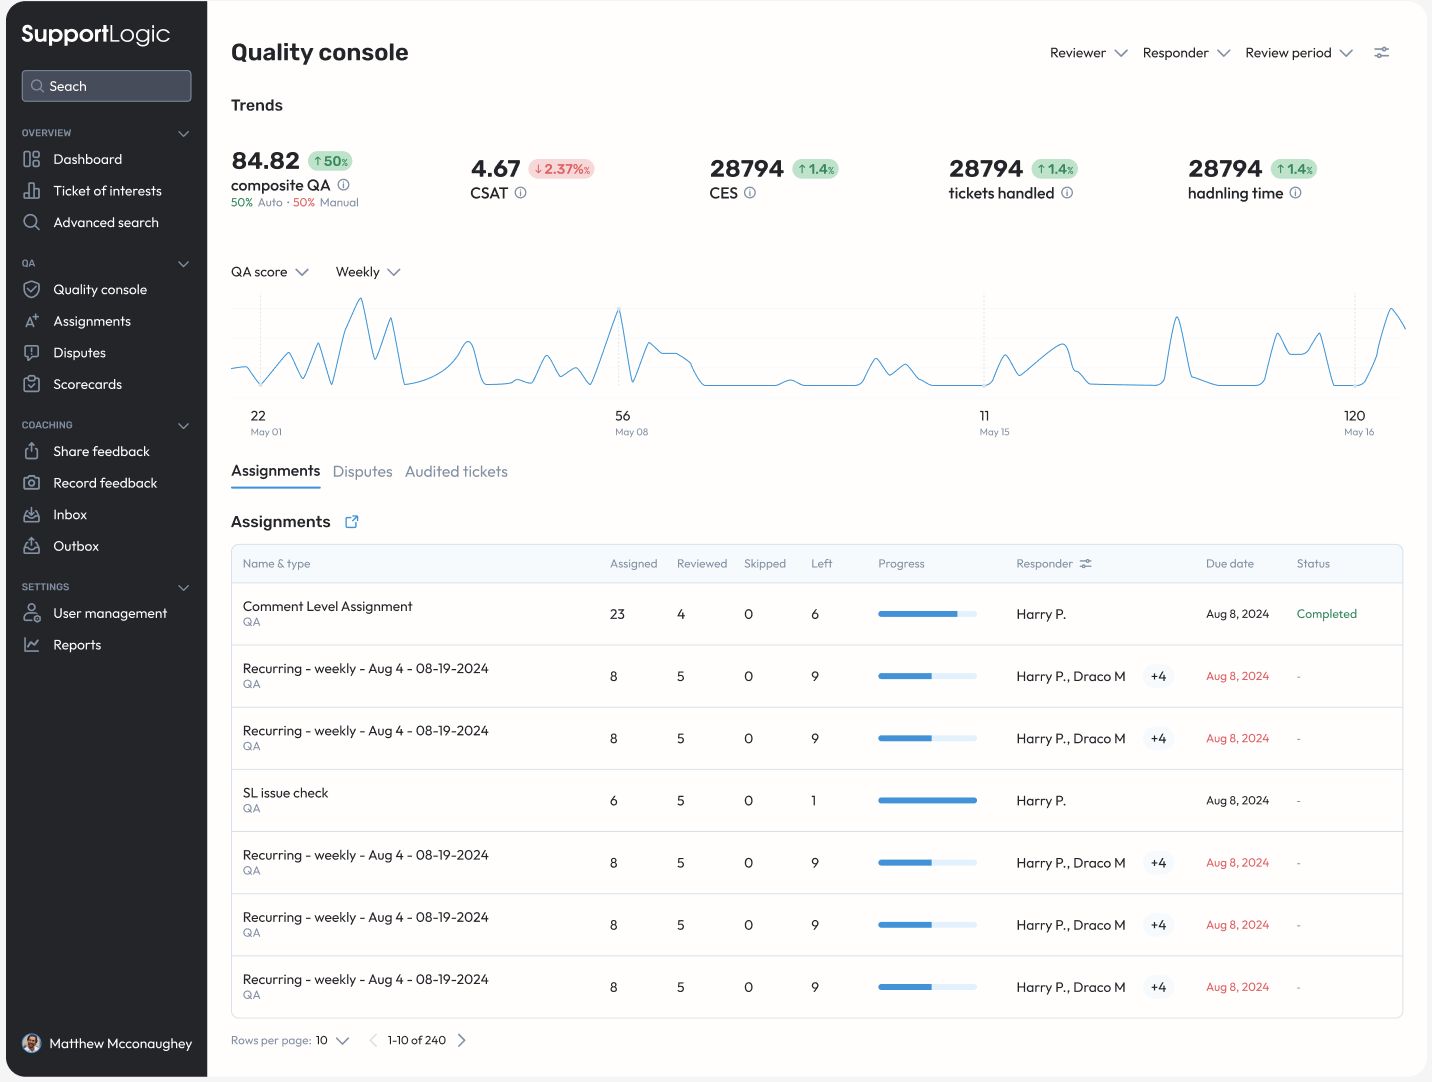
Task: Switch to the Disputes tab
Action: [x=362, y=472]
